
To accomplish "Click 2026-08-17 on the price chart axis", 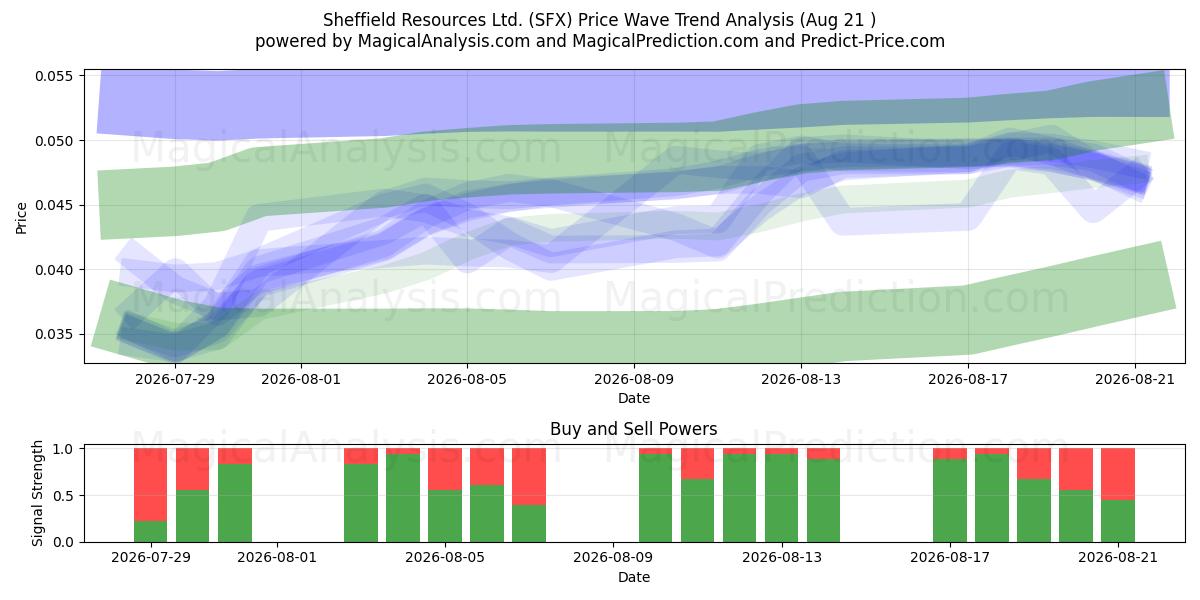I will click(968, 380).
